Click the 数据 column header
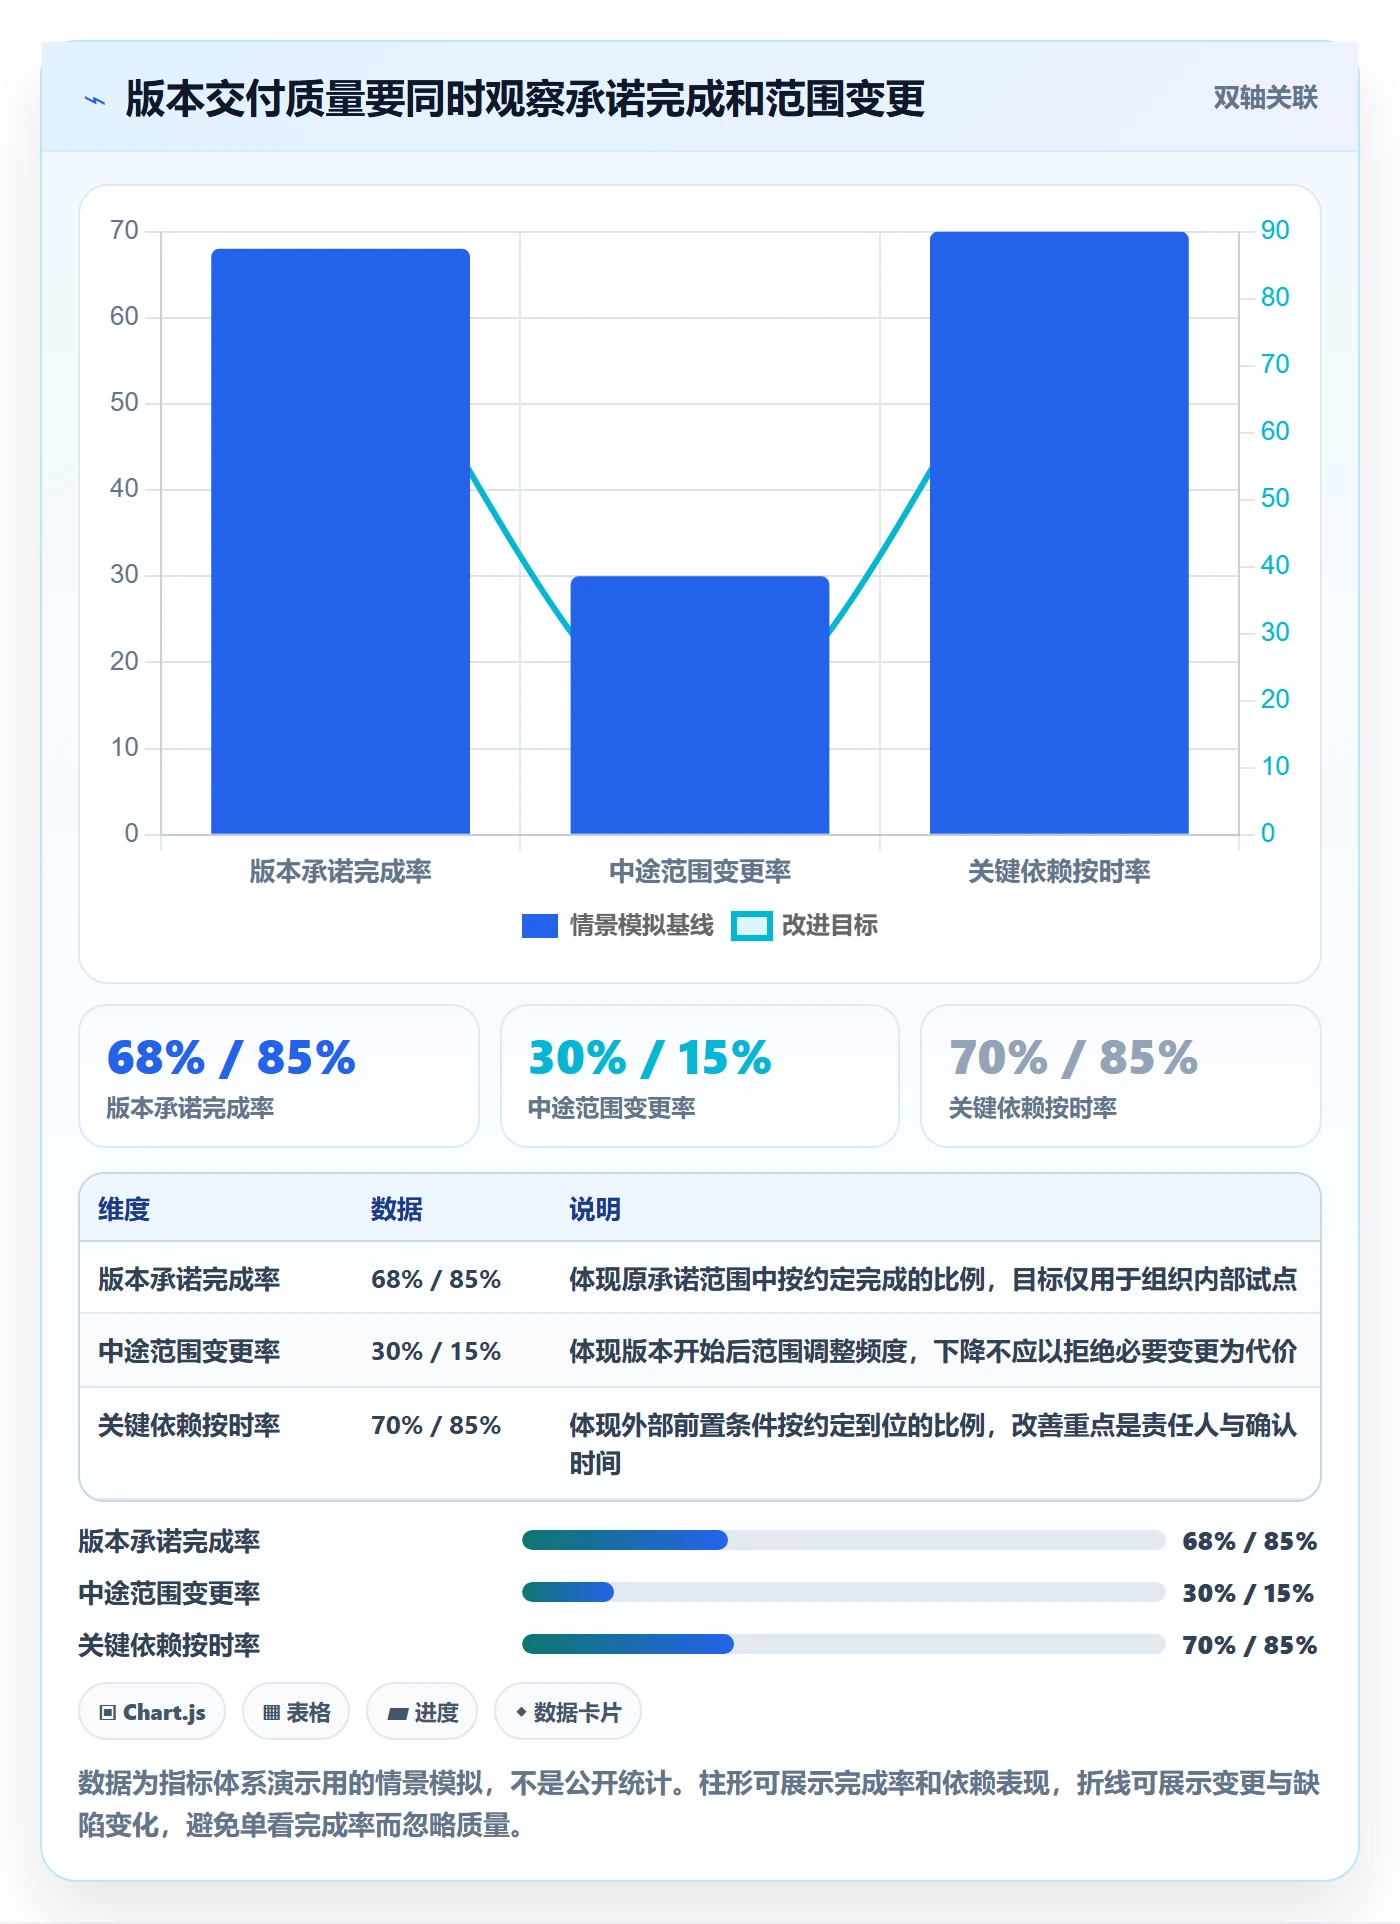This screenshot has width=1400, height=1924. (397, 1209)
